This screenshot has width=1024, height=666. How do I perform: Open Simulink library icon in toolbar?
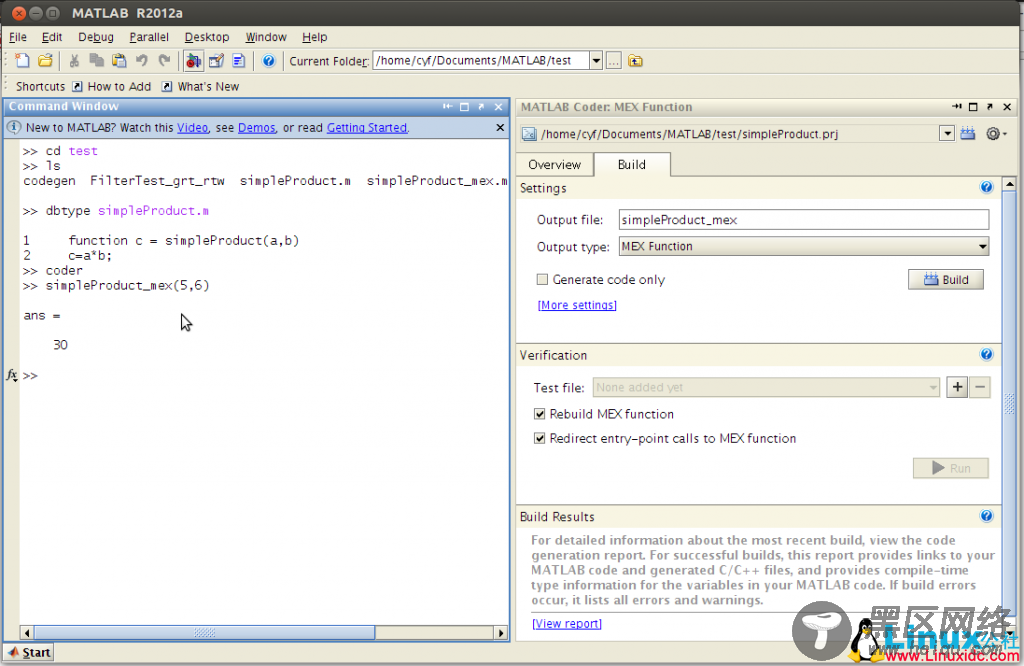[x=193, y=61]
